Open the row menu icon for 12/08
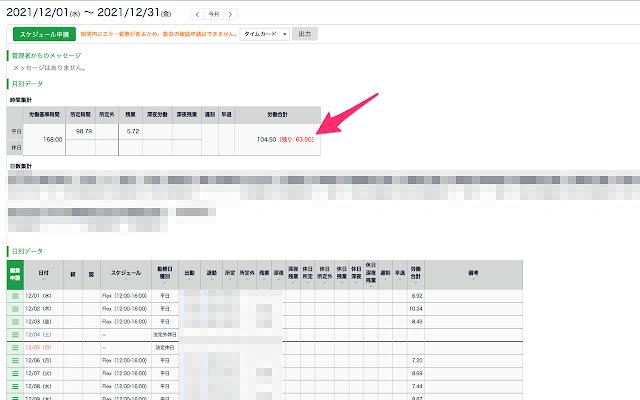 pos(15,387)
